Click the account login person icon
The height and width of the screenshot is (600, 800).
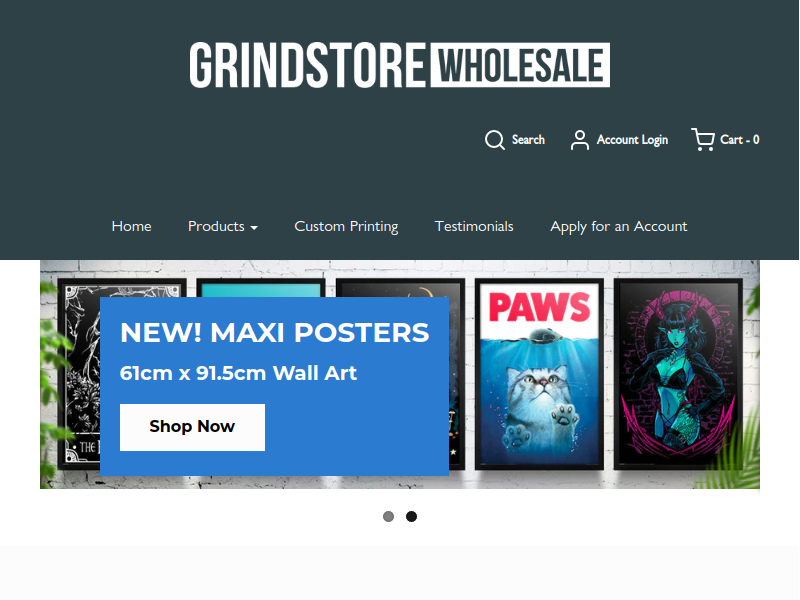click(x=580, y=140)
